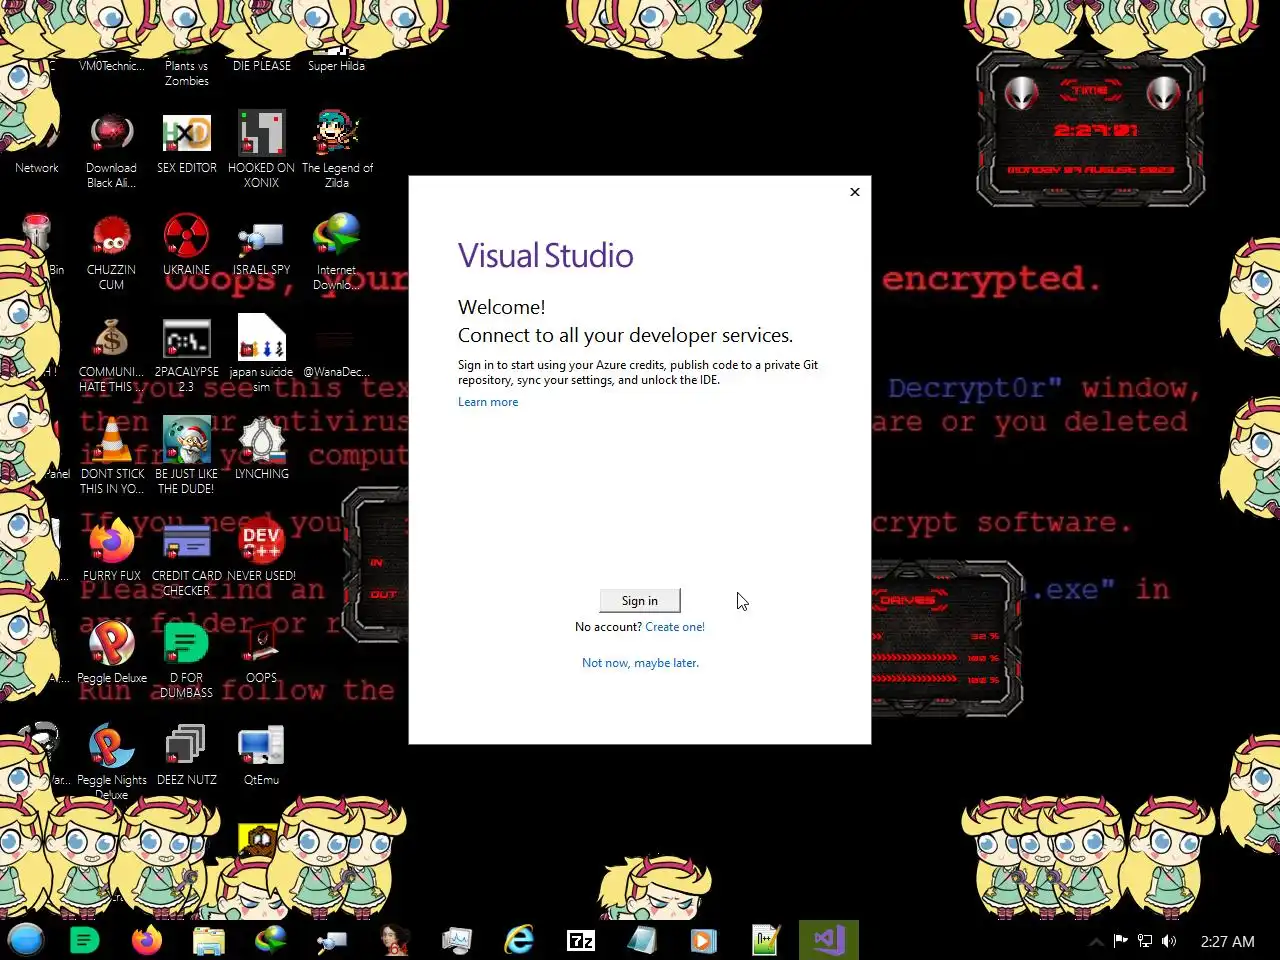Choose Not now, maybe later
This screenshot has height=960, width=1280.
click(x=640, y=663)
